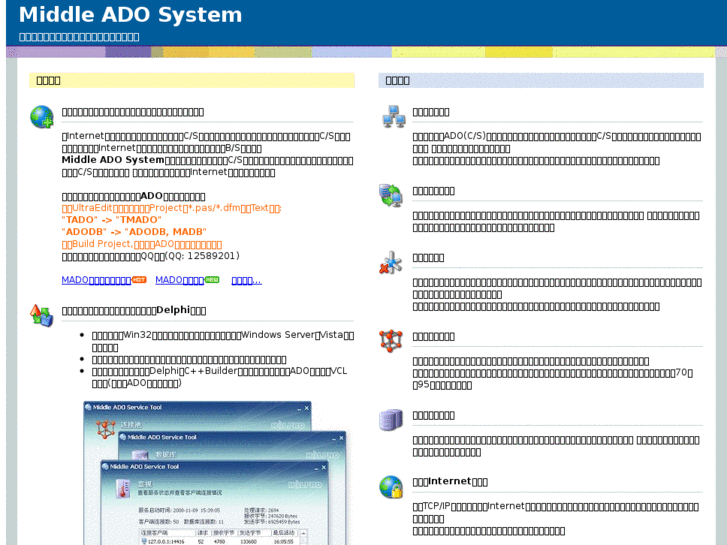Screen dimensions: 727x545
Task: Close the rearmost Middle ADO Service Tool window
Action: click(306, 408)
